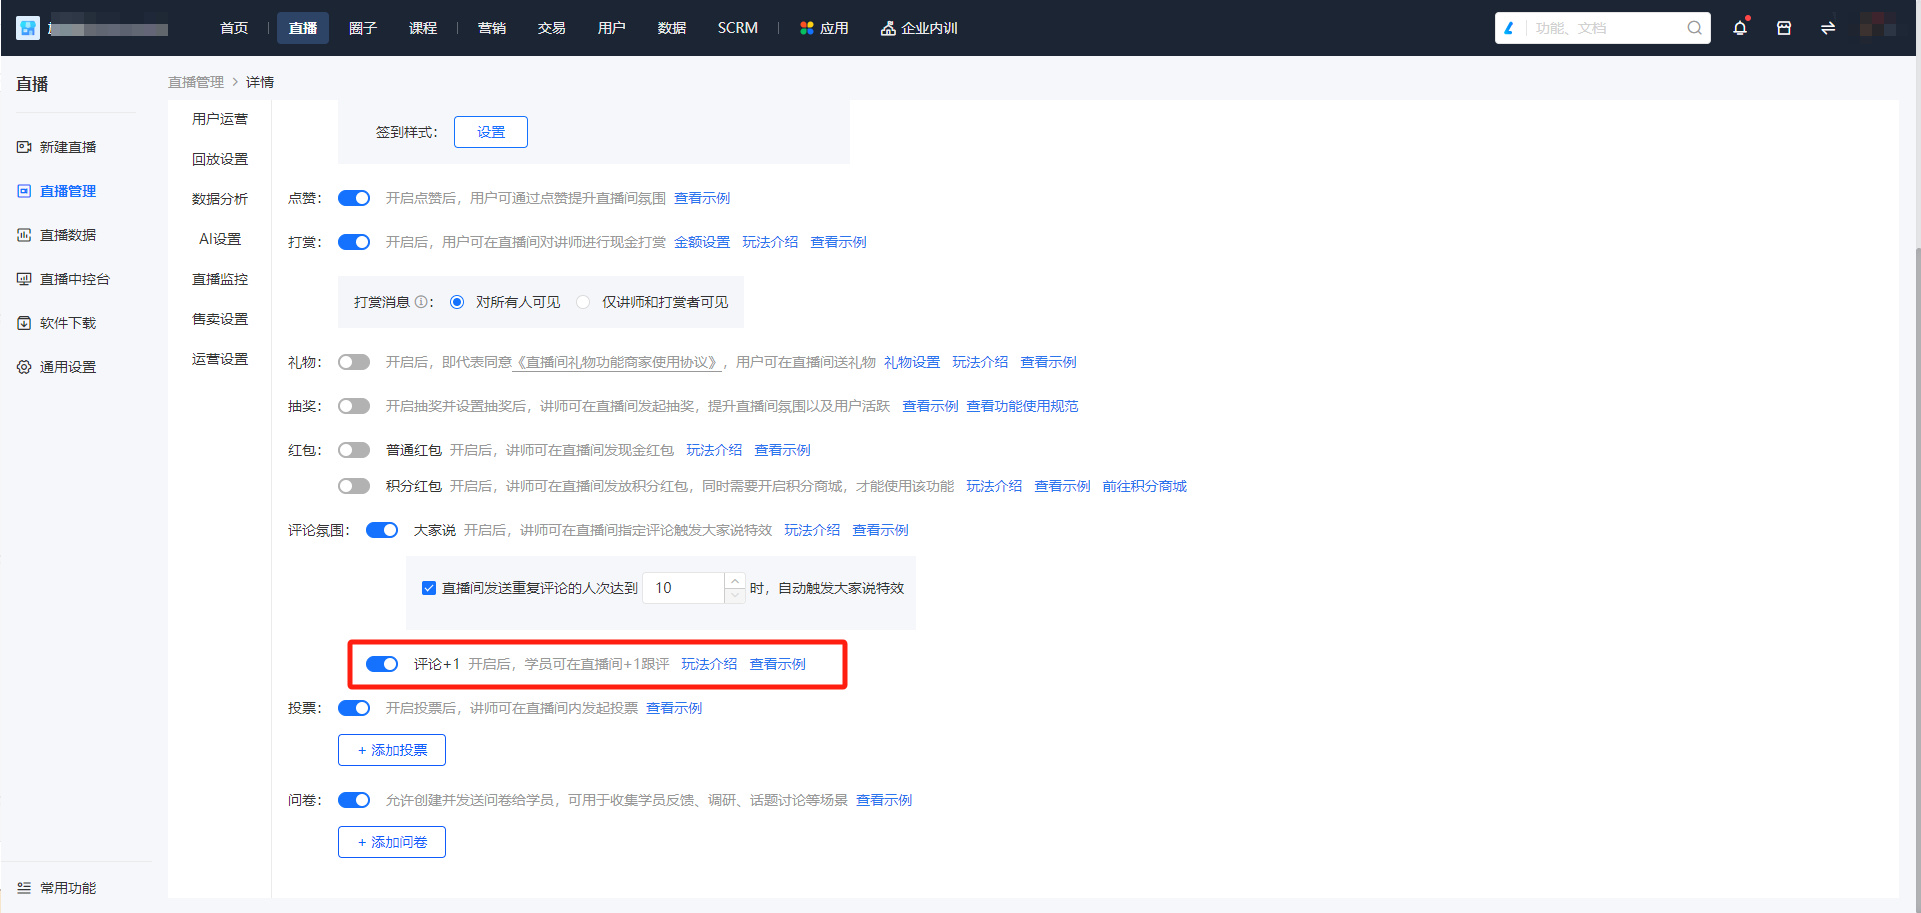Click the 通用设置 gear icon
Viewport: 1921px width, 913px height.
24,367
